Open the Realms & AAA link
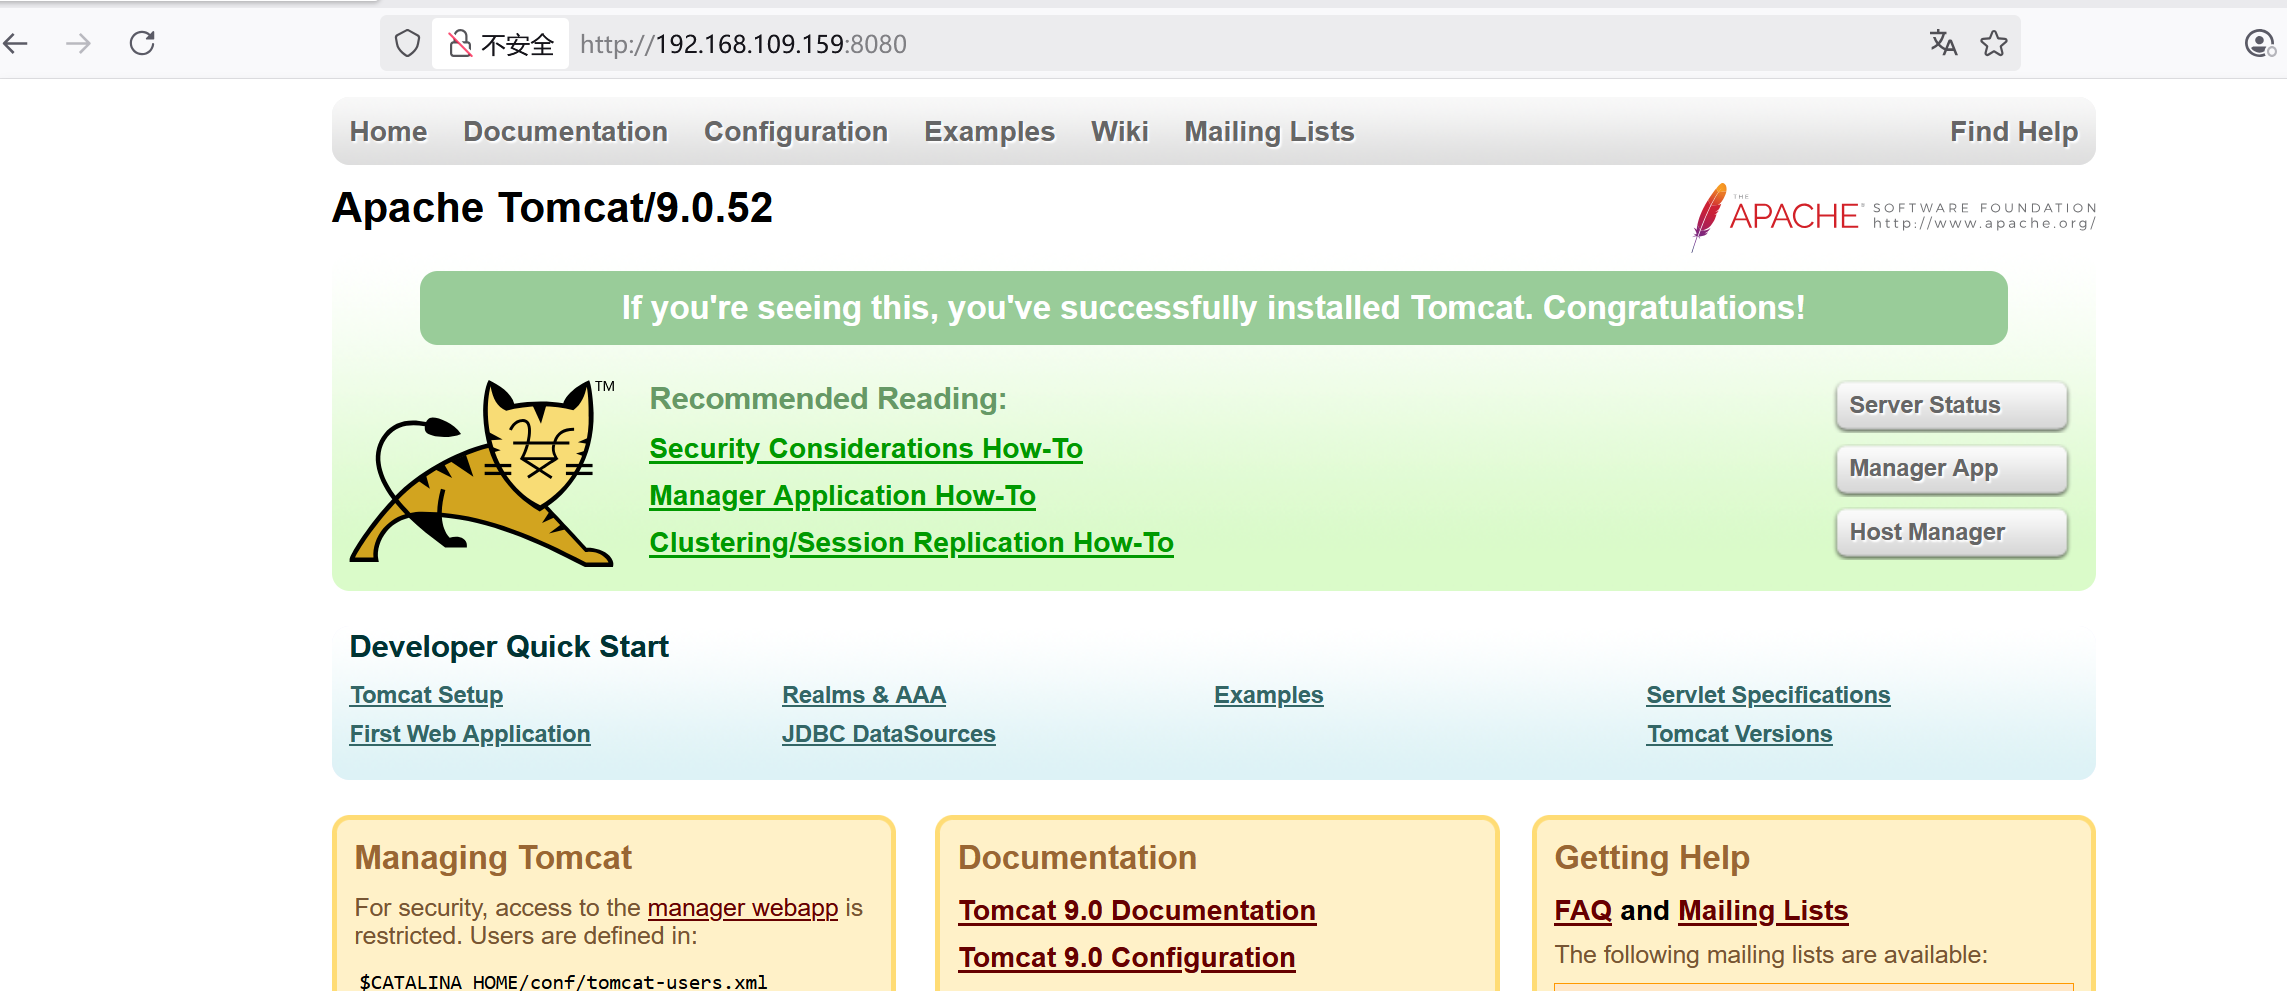This screenshot has height=991, width=2287. (x=864, y=695)
